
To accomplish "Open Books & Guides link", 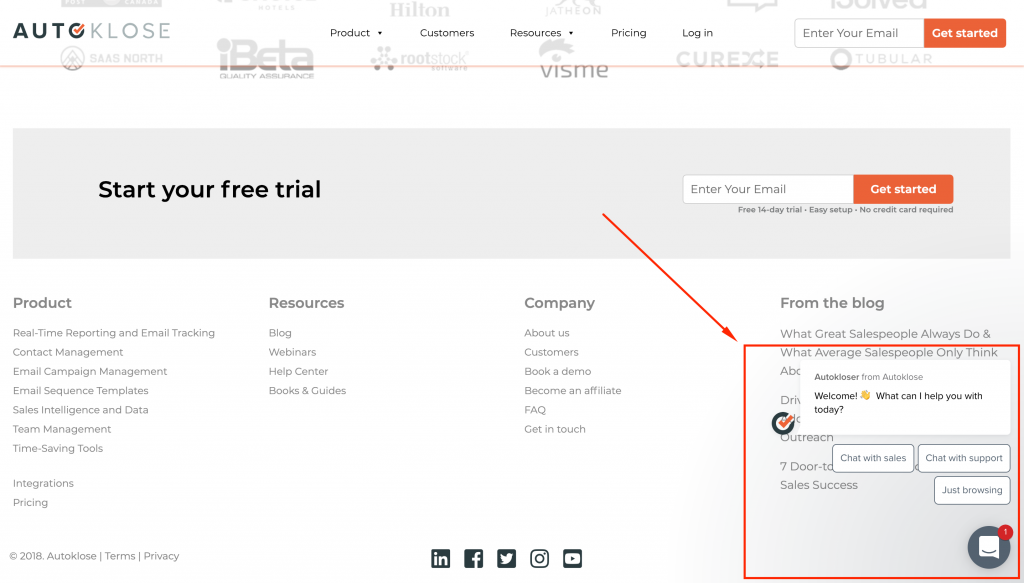I will pos(308,391).
